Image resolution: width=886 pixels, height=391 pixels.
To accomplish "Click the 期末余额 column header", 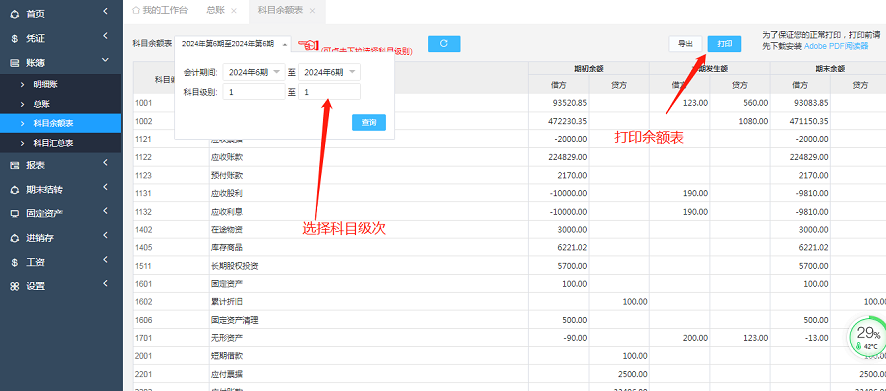I will (x=830, y=69).
